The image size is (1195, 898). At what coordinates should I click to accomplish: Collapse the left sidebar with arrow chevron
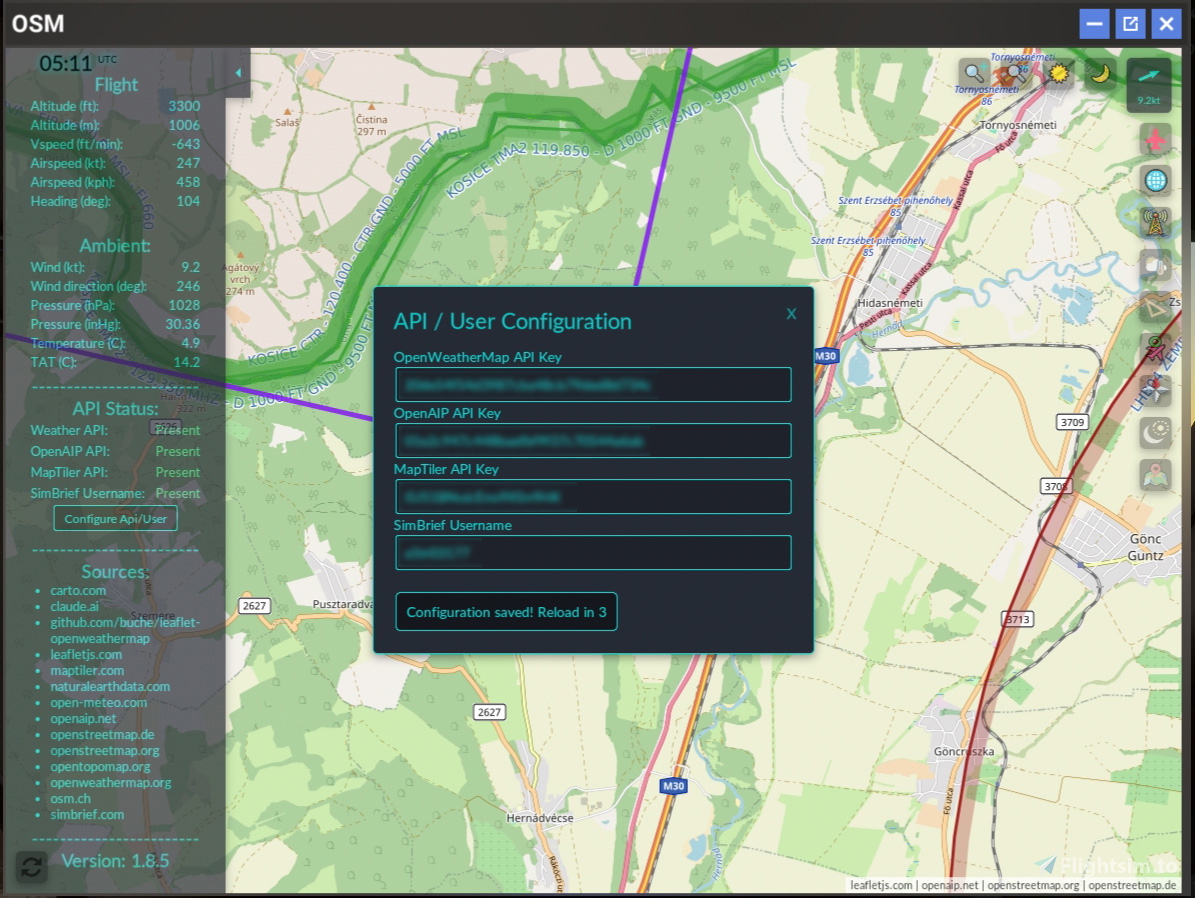[238, 72]
